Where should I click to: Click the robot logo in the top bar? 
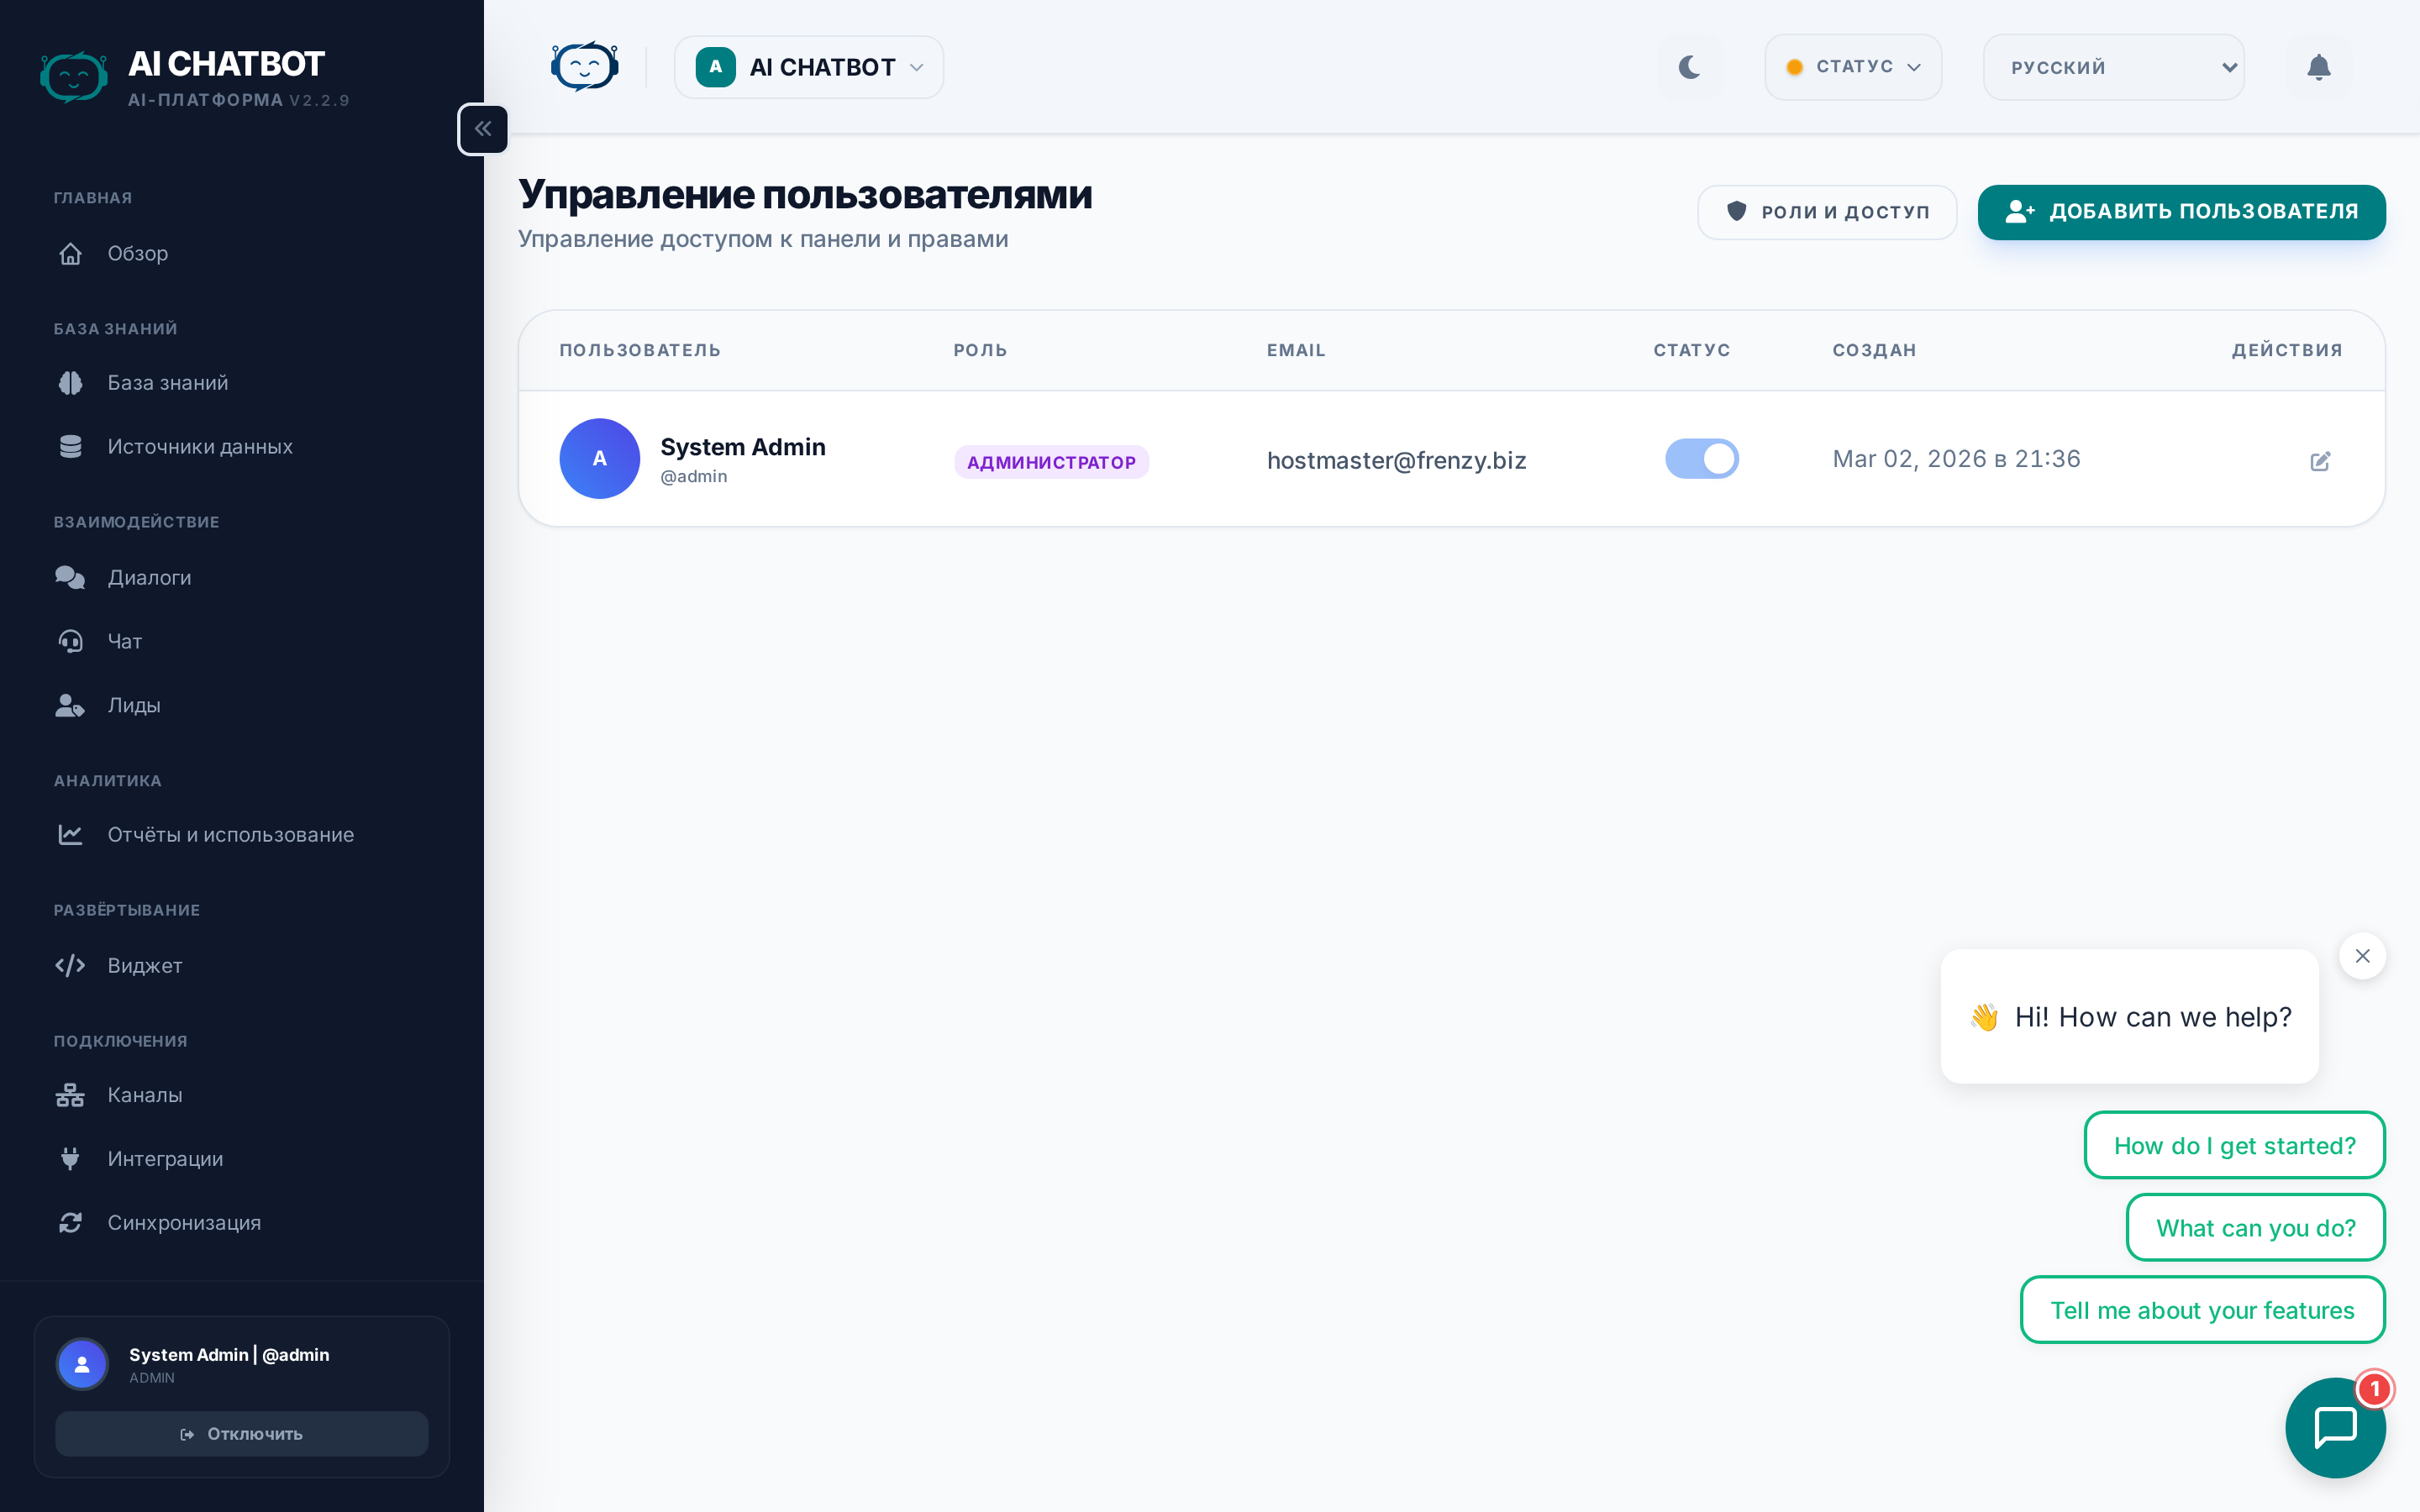tap(585, 67)
